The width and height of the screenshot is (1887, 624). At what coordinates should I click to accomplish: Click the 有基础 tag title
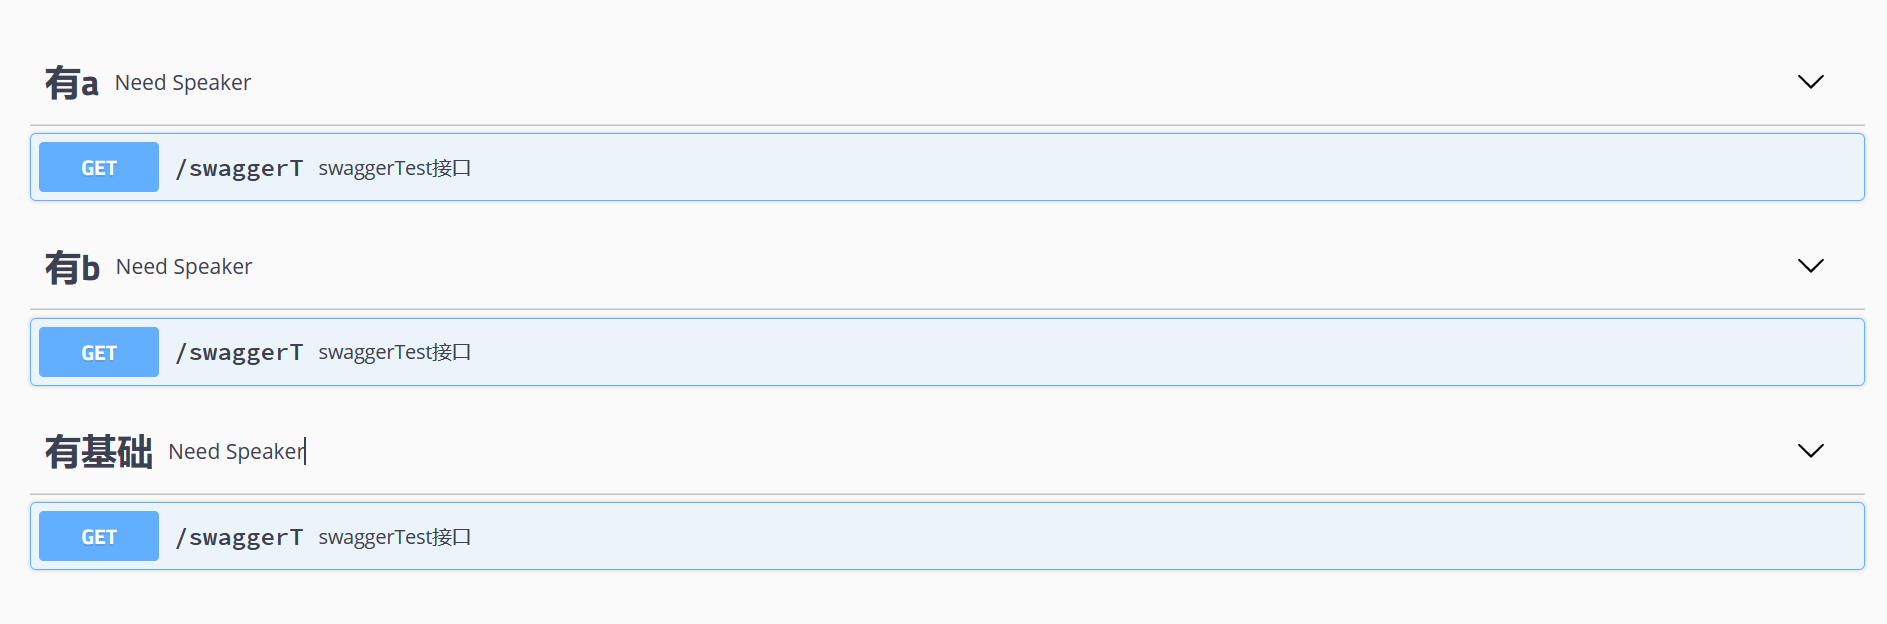pos(98,452)
